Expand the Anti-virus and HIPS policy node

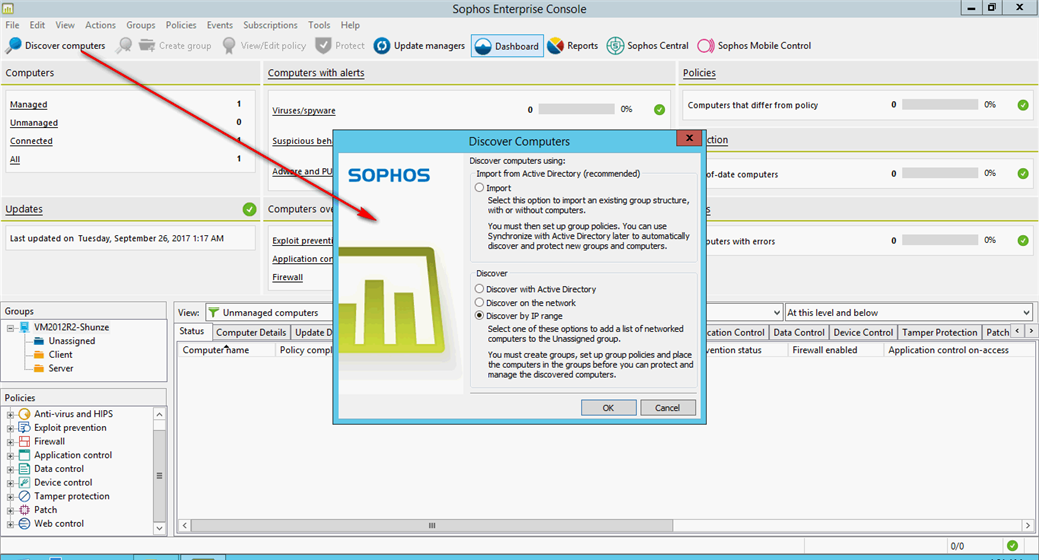pyautogui.click(x=11, y=415)
